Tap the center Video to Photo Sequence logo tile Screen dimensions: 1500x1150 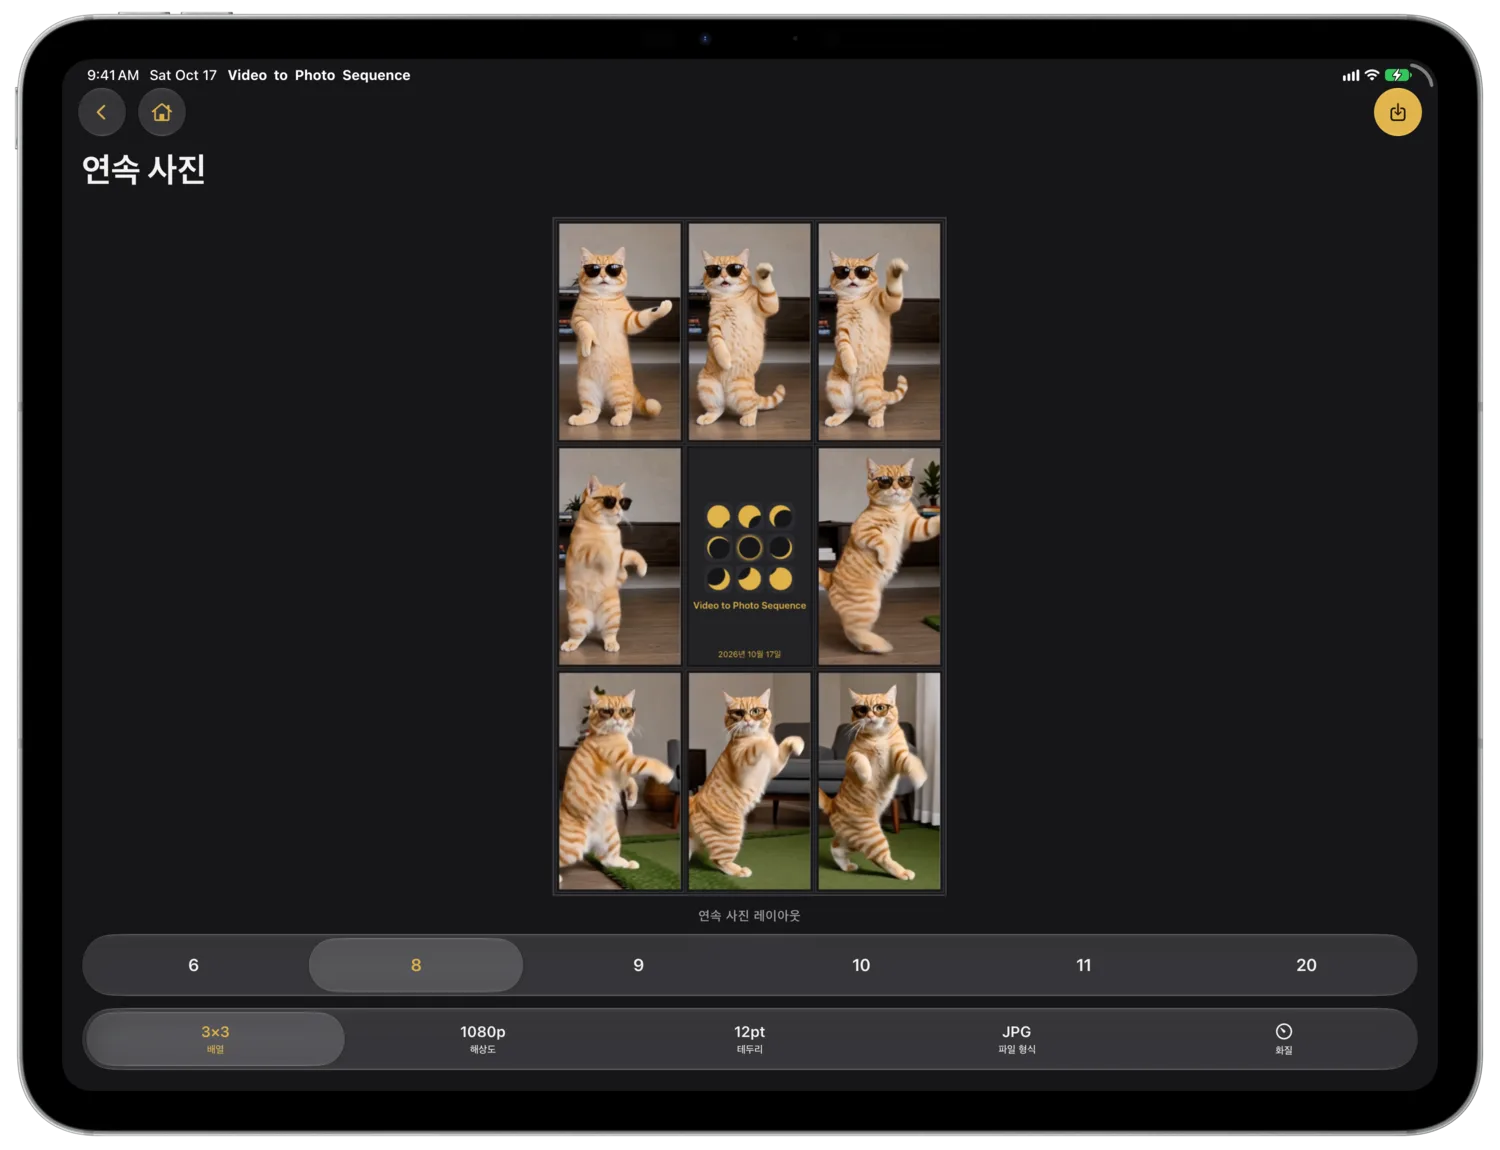750,556
